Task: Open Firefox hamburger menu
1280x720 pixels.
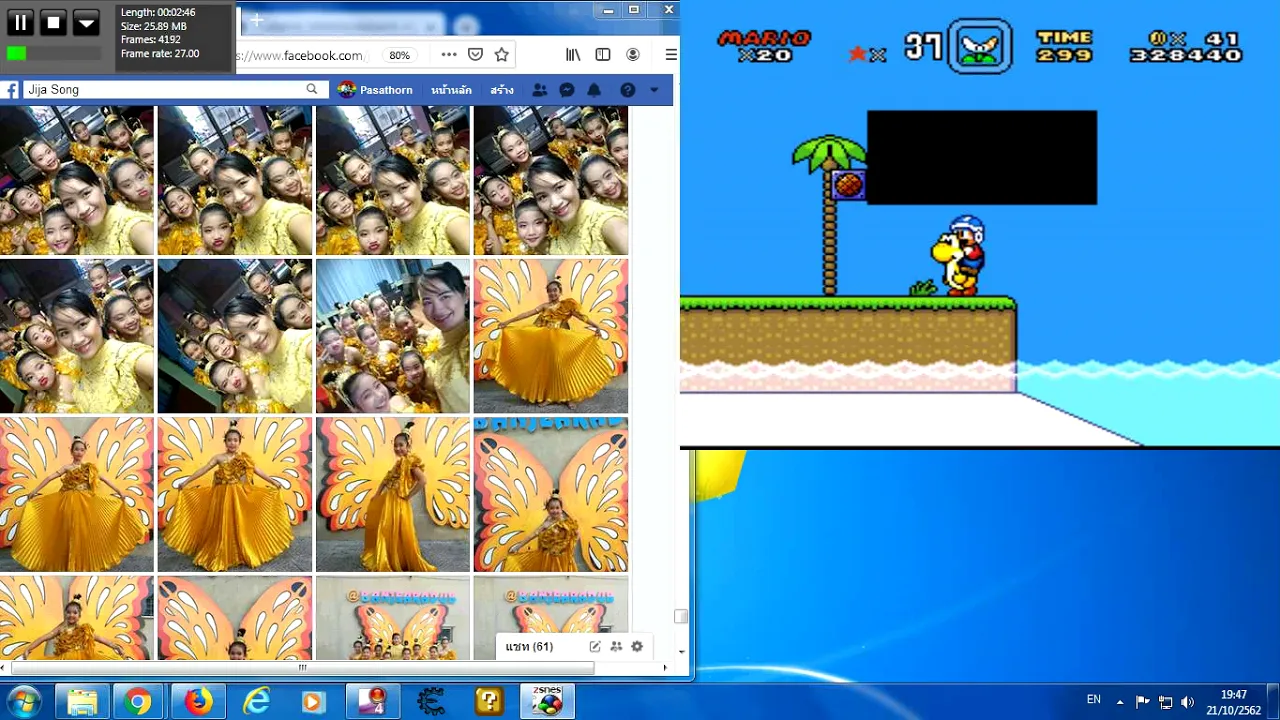Action: [x=671, y=55]
